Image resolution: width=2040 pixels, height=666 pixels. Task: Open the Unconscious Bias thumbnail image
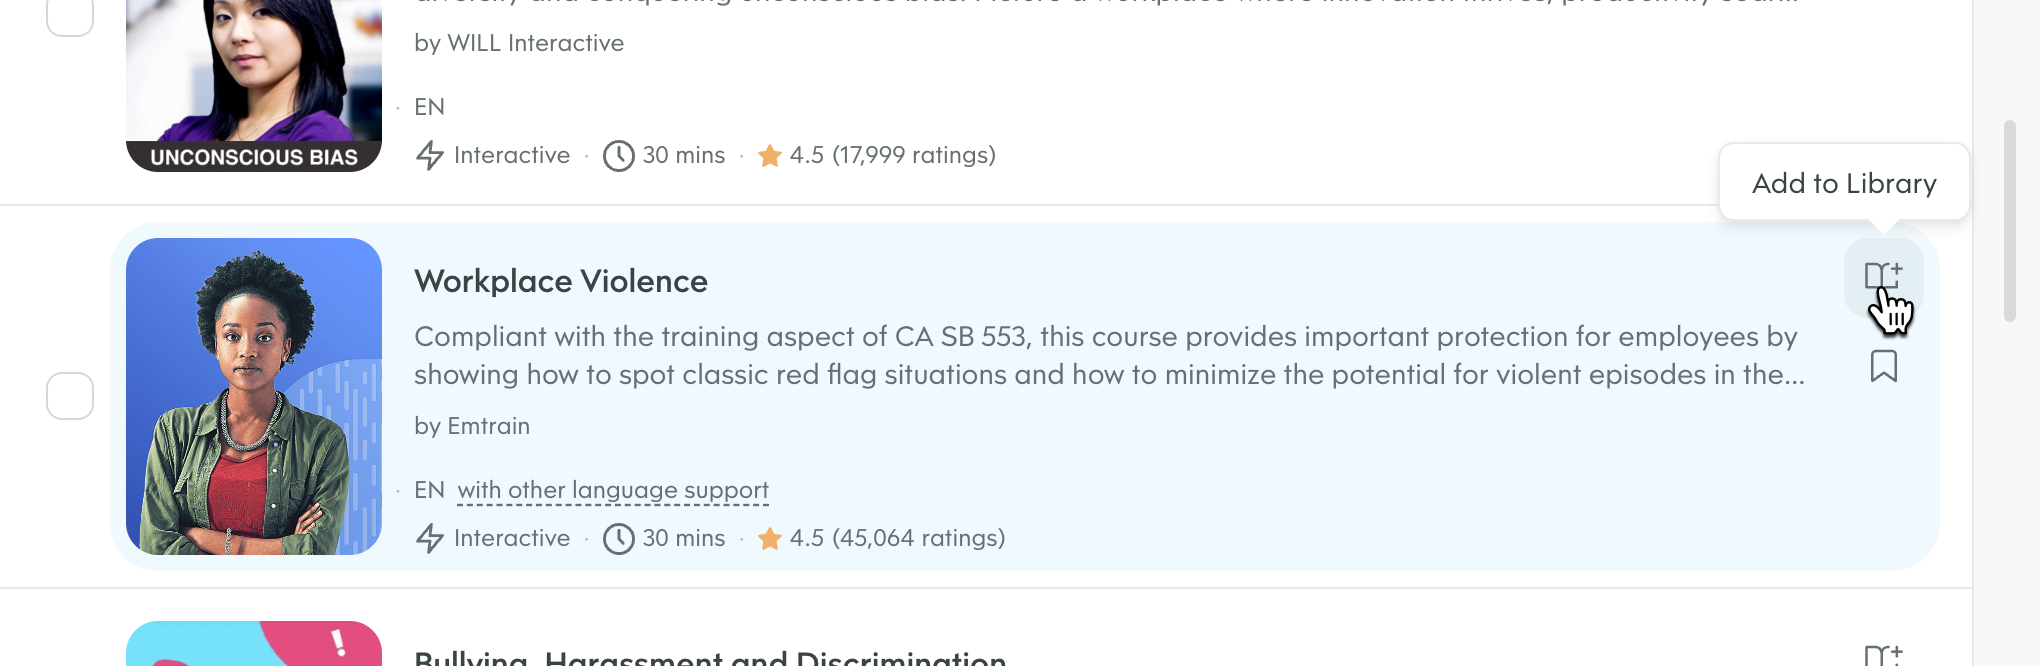(254, 80)
